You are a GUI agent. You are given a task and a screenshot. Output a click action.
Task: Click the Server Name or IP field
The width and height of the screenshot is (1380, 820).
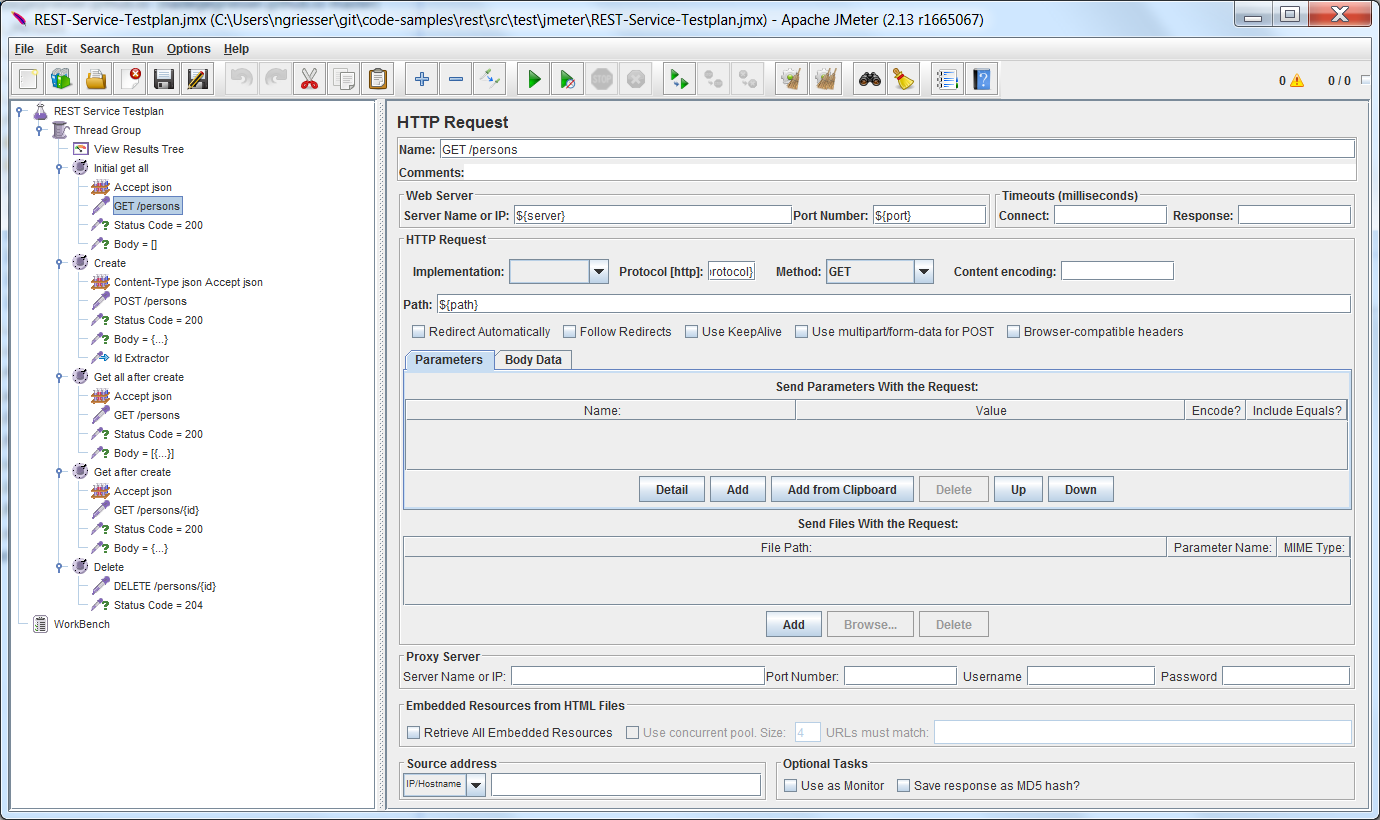(652, 215)
